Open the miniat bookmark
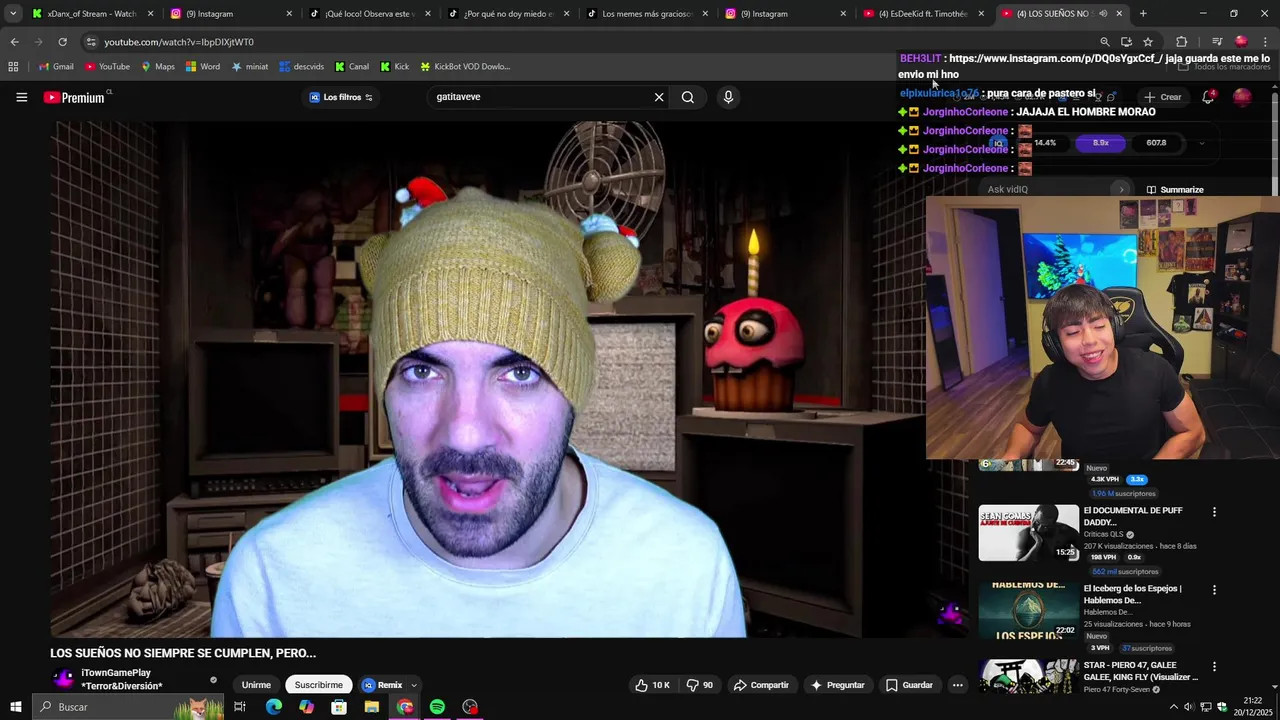The image size is (1280, 720). pyautogui.click(x=250, y=67)
